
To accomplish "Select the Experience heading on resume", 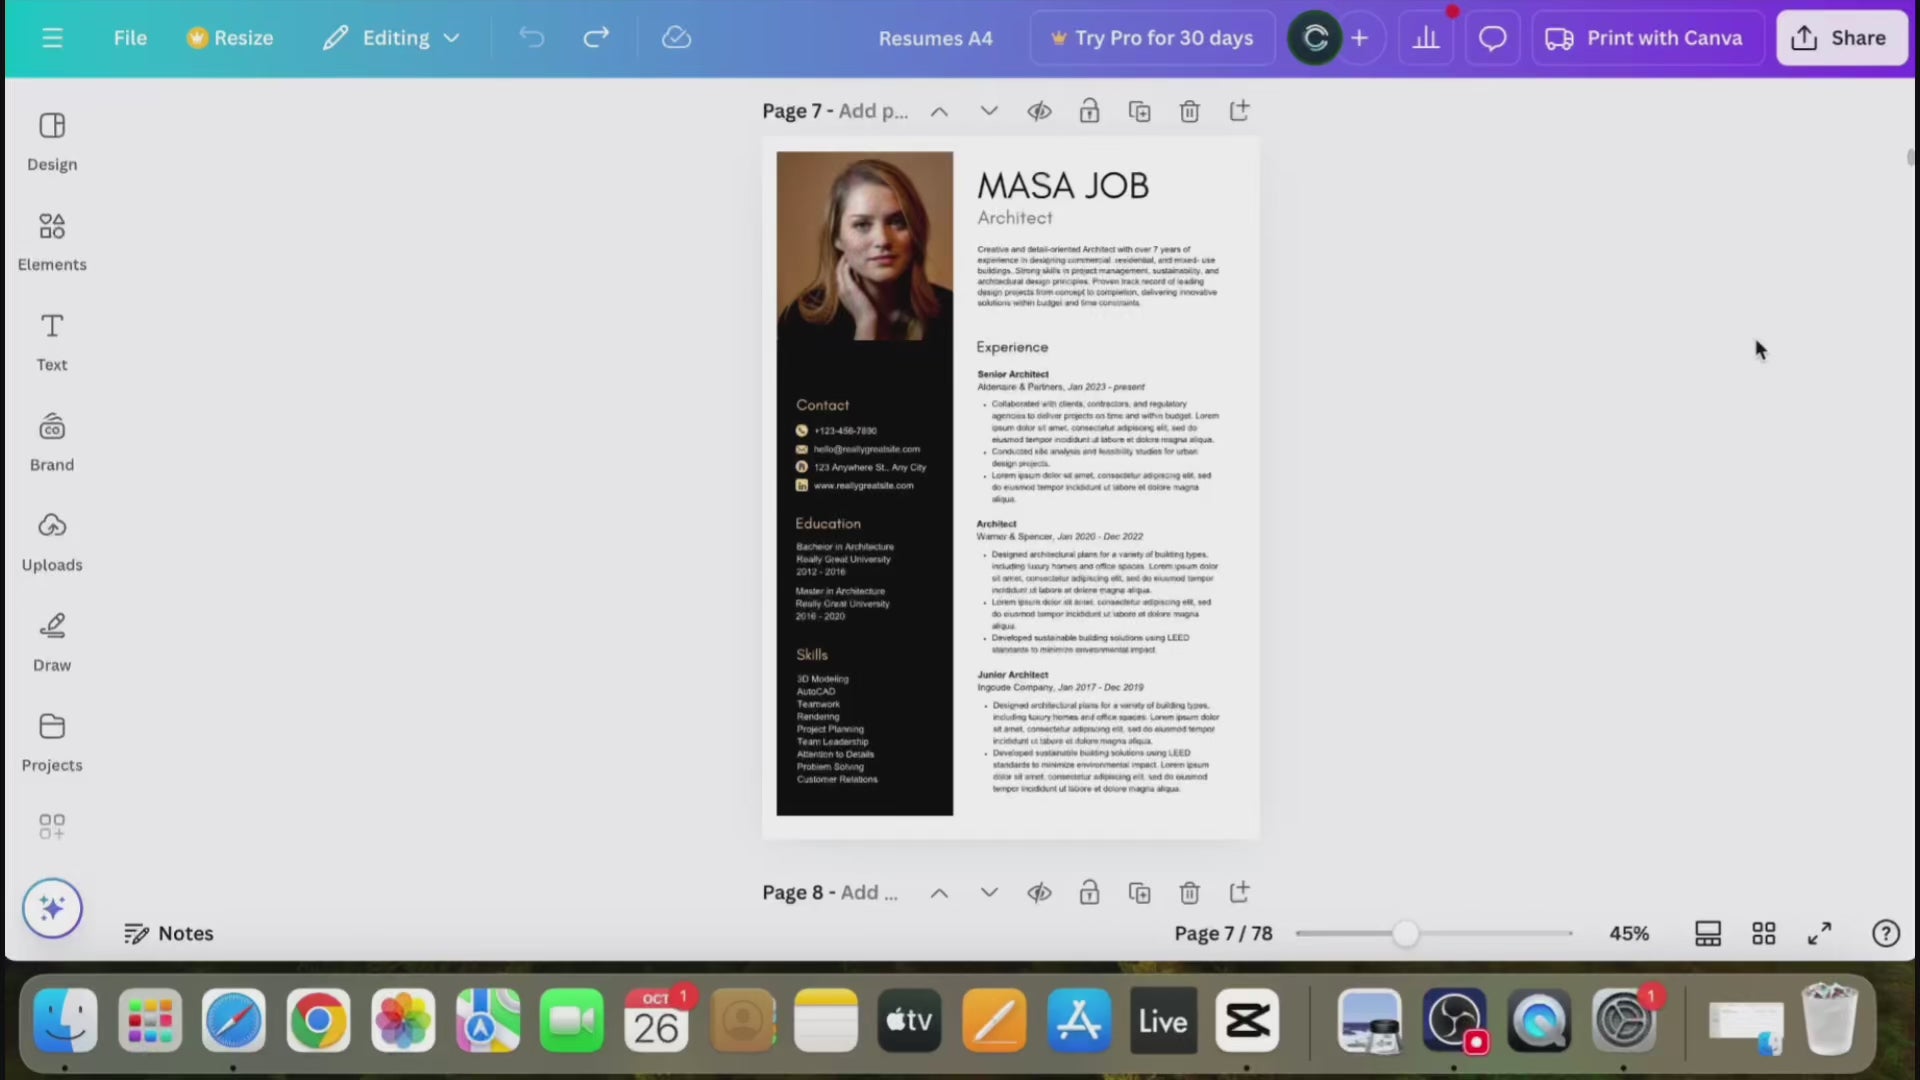I will tap(1012, 347).
